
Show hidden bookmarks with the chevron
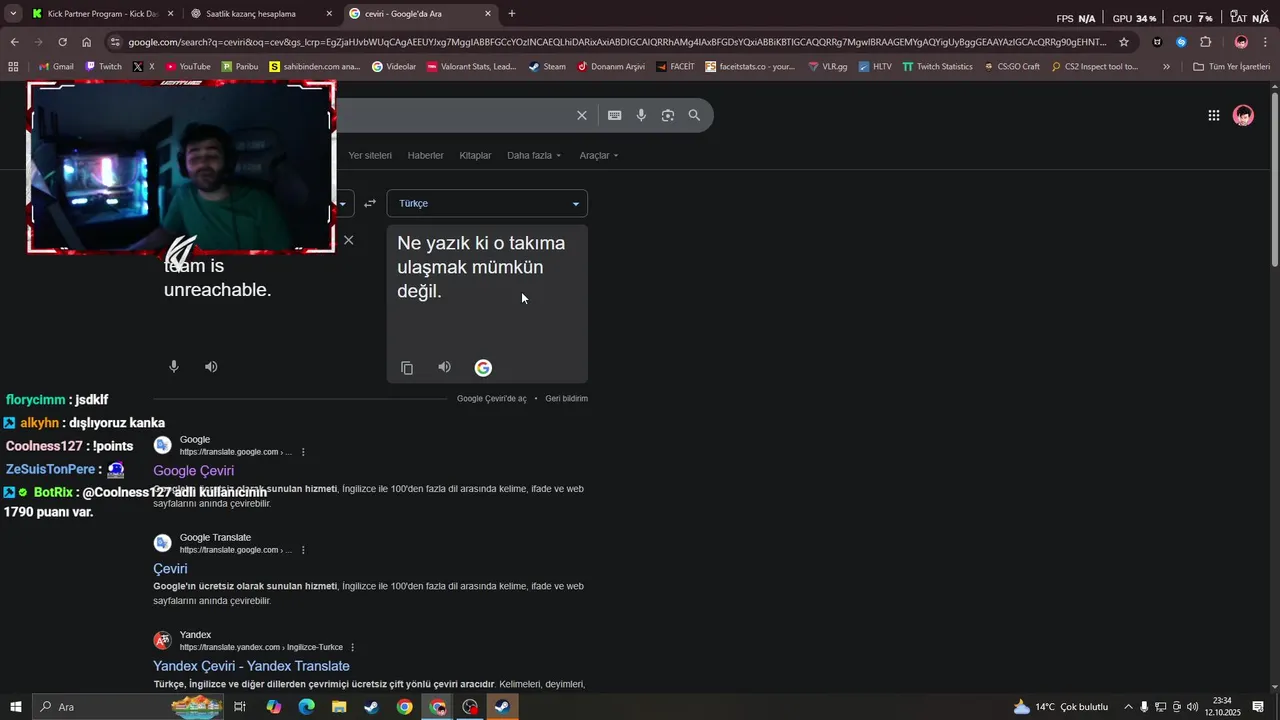coord(1166,67)
